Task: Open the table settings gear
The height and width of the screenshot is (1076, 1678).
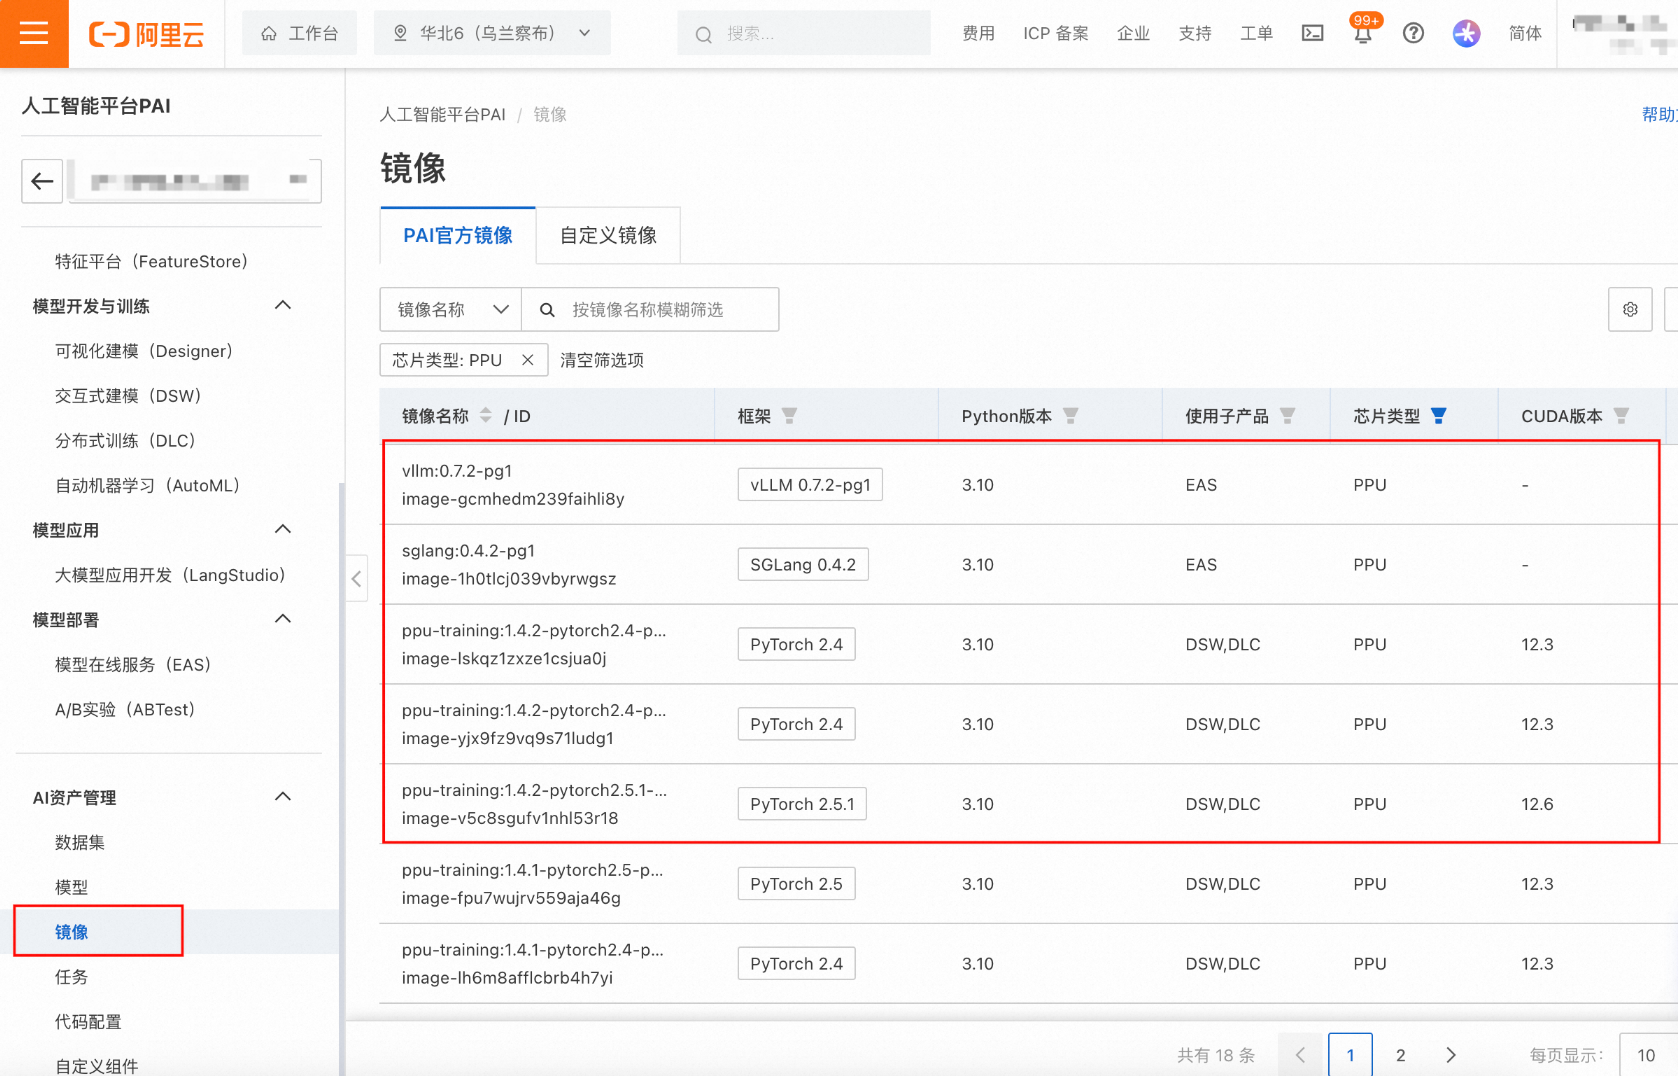Action: coord(1630,310)
